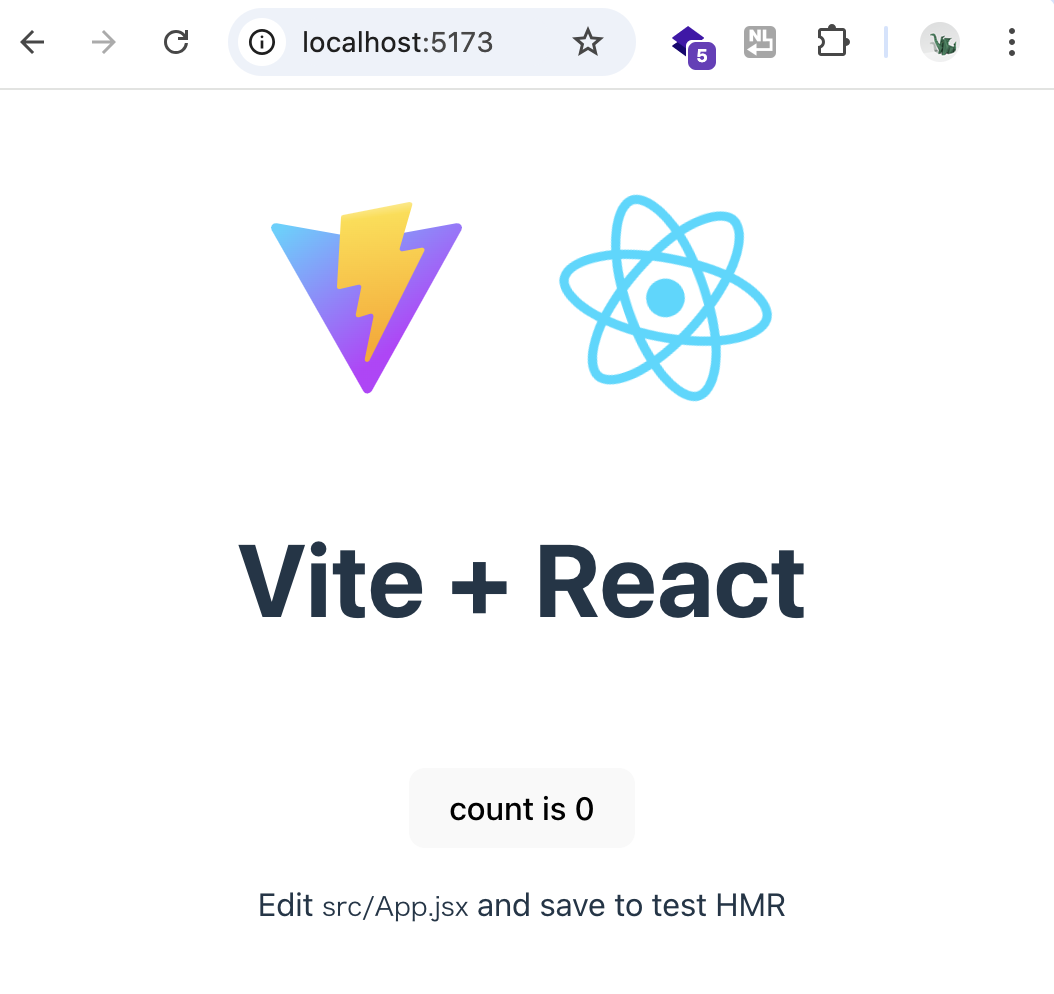Click the 'count is 0' button
Screen dimensions: 1054x994
pos(522,808)
